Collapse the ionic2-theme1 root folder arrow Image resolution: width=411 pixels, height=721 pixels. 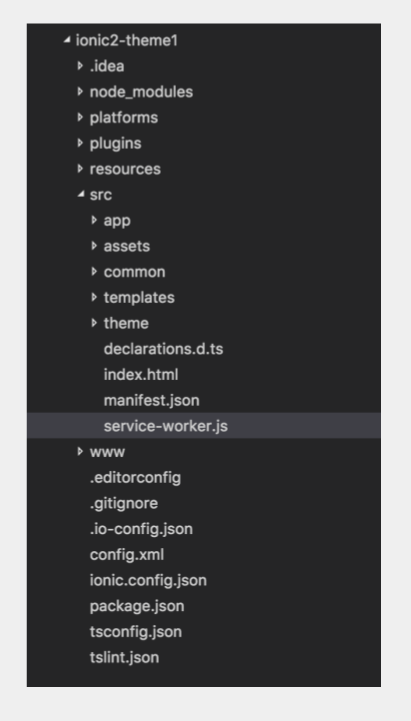click(x=67, y=40)
